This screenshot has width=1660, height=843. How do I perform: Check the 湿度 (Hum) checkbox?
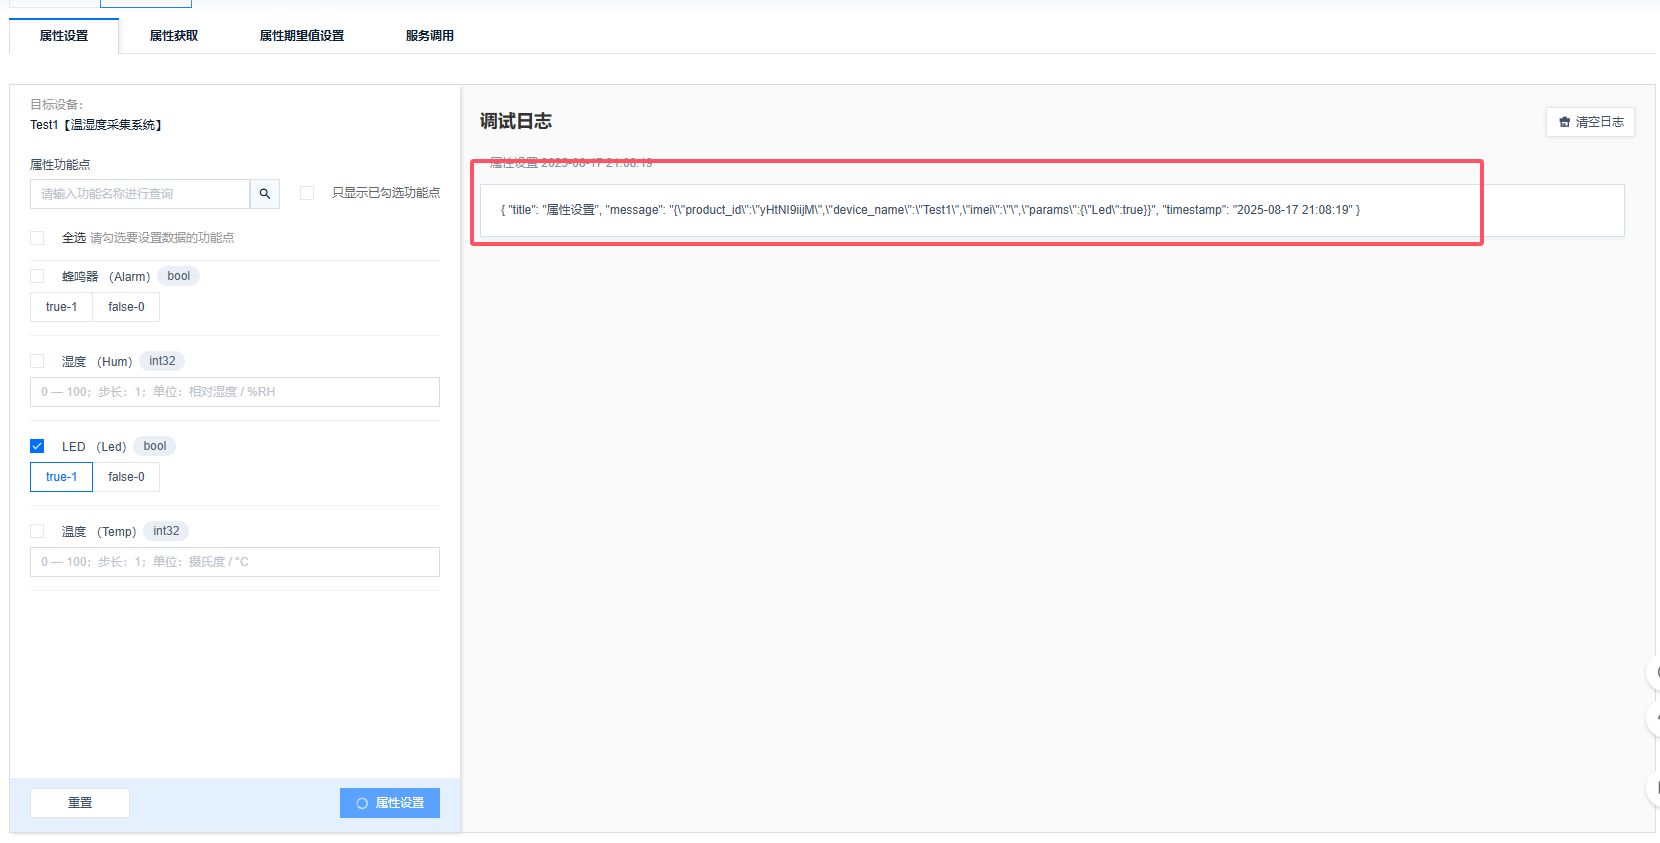tap(37, 361)
